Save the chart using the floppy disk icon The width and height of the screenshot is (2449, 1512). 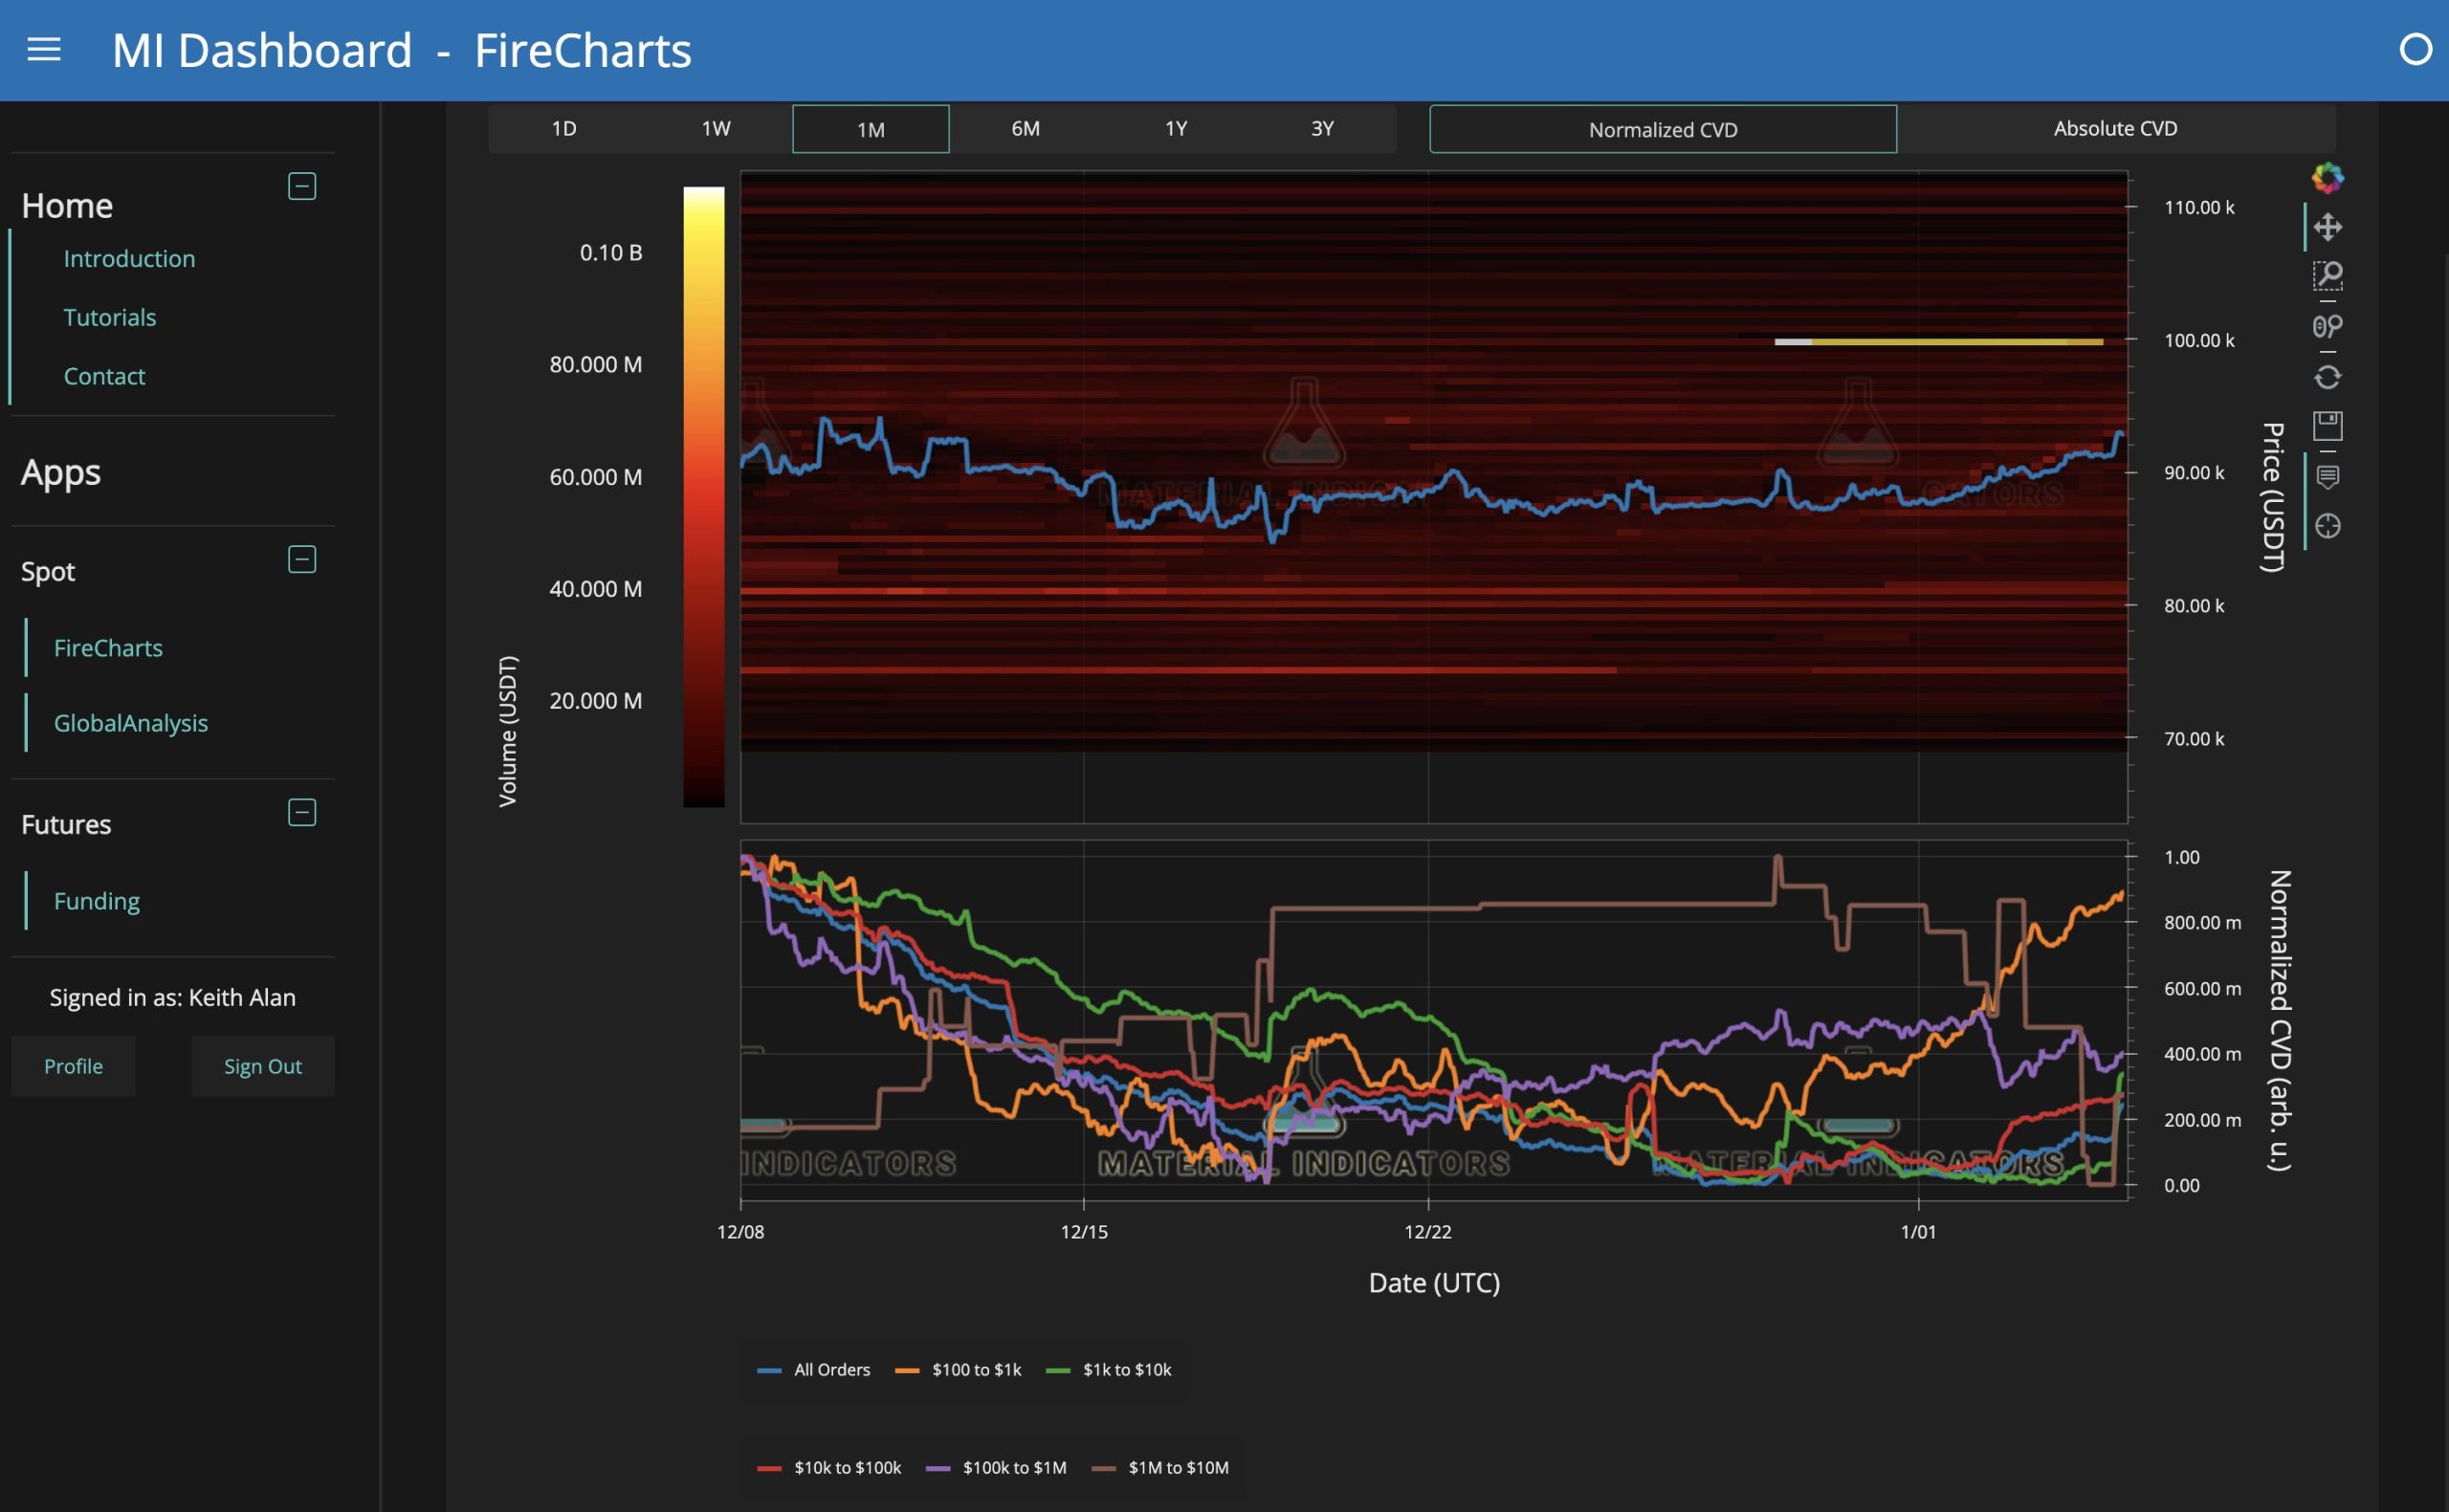point(2329,425)
